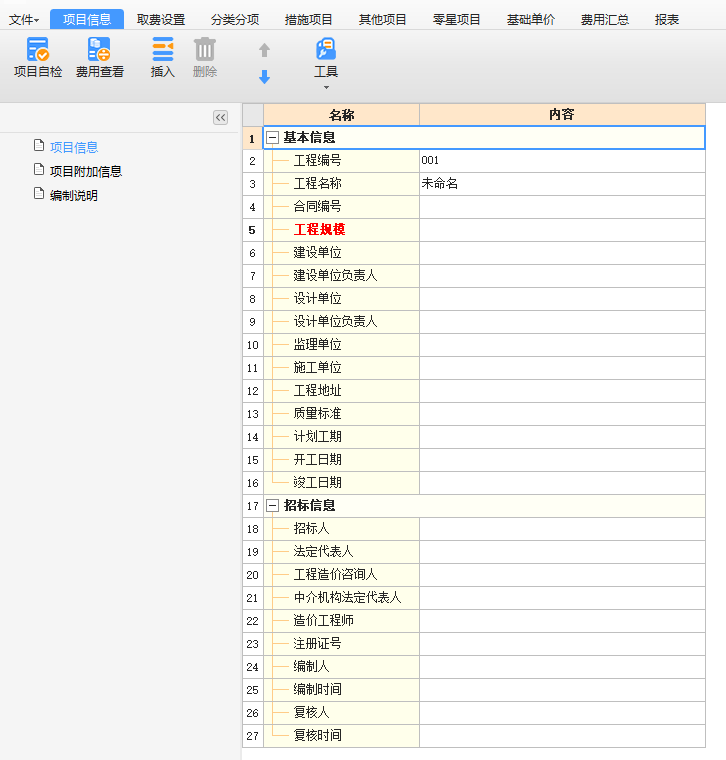The image size is (726, 760).
Task: Open the 费用查看 cost view icon
Action: (x=99, y=49)
